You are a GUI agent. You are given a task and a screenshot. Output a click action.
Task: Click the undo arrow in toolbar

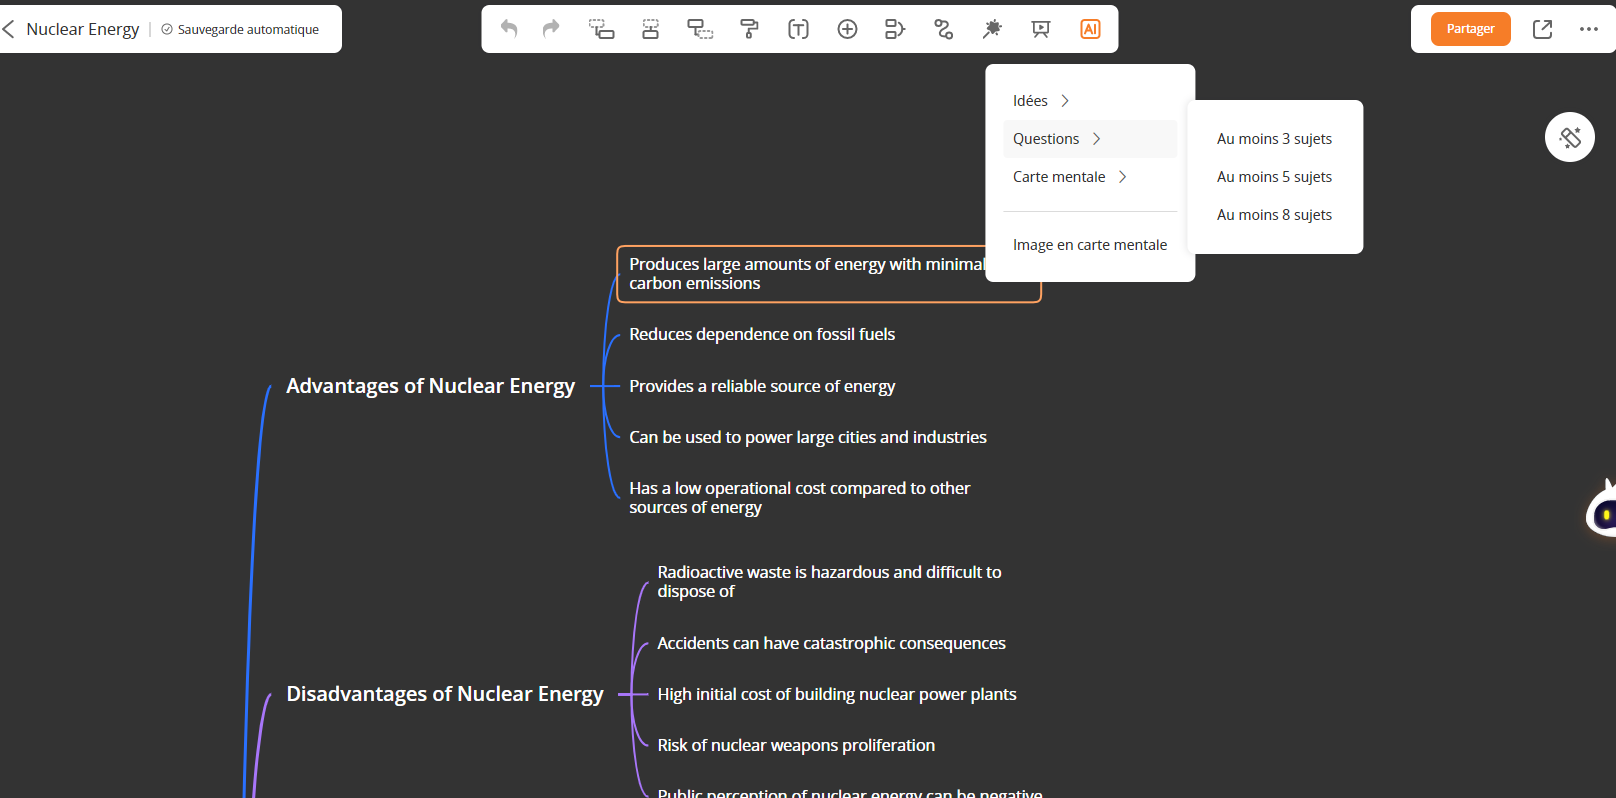(x=509, y=29)
